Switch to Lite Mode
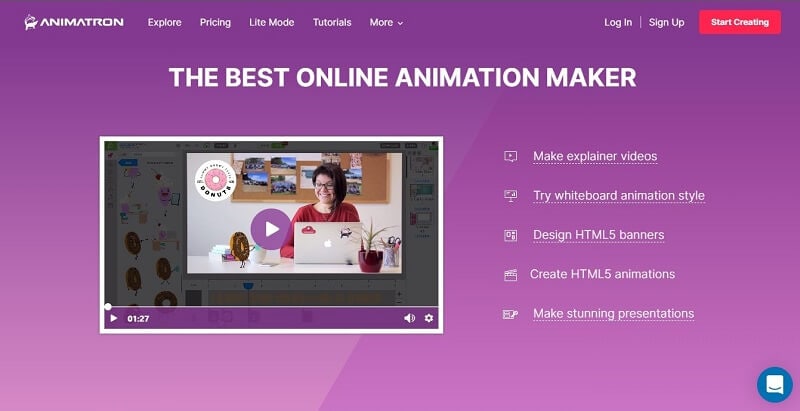Screen dimensions: 800x411 click(271, 22)
